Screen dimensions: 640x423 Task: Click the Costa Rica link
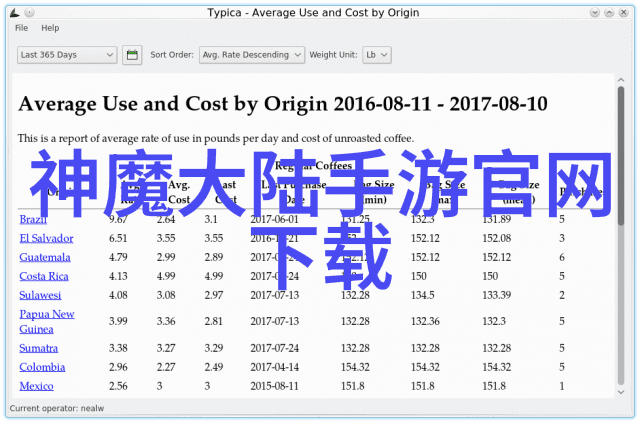click(43, 276)
